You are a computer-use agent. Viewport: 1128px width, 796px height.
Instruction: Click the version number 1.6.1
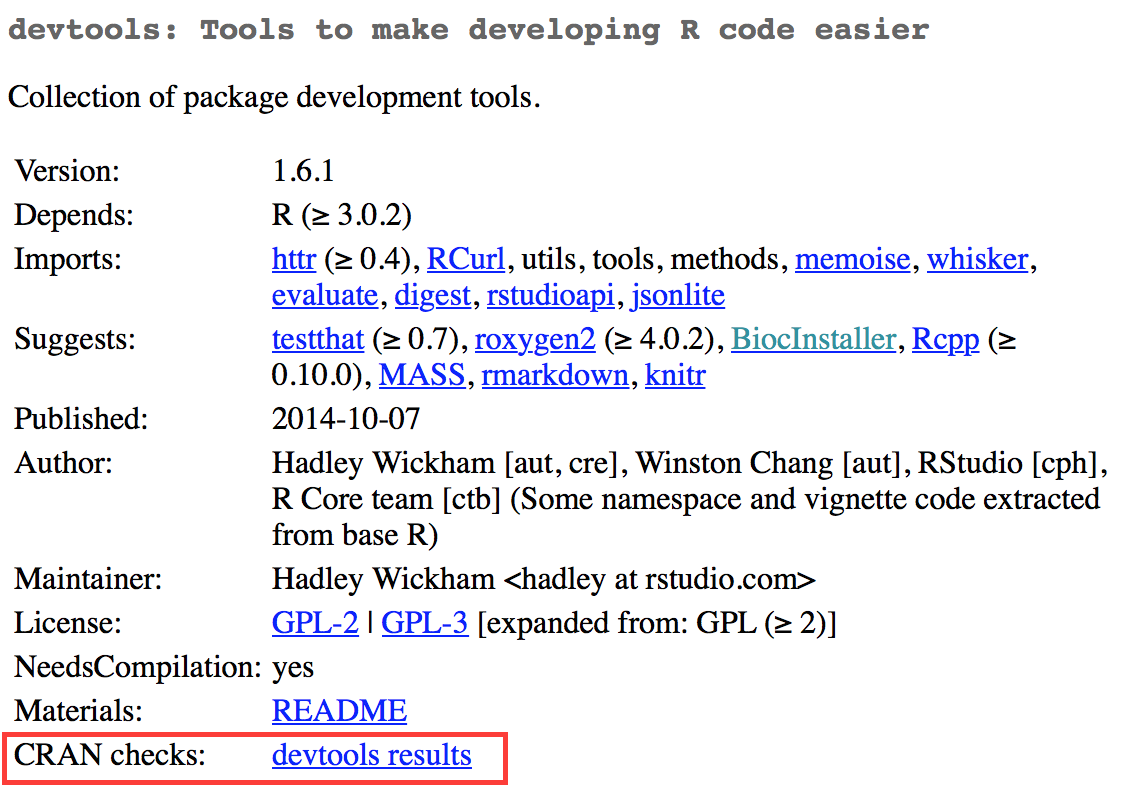(303, 171)
